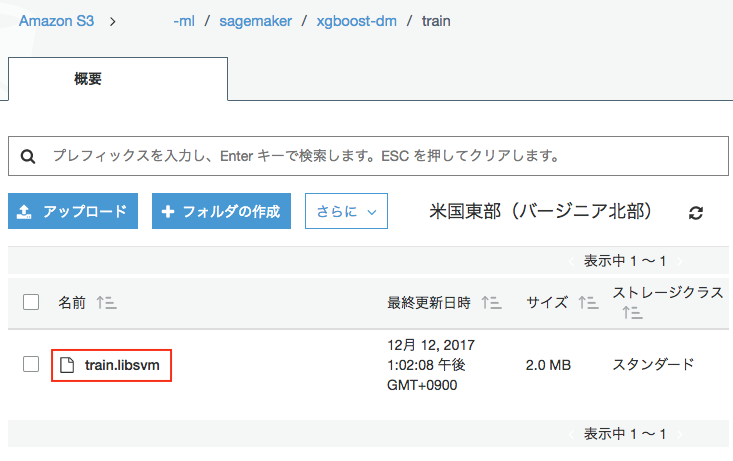Check the train.libsvm row checkbox
Image resolution: width=733 pixels, height=461 pixels.
point(31,364)
